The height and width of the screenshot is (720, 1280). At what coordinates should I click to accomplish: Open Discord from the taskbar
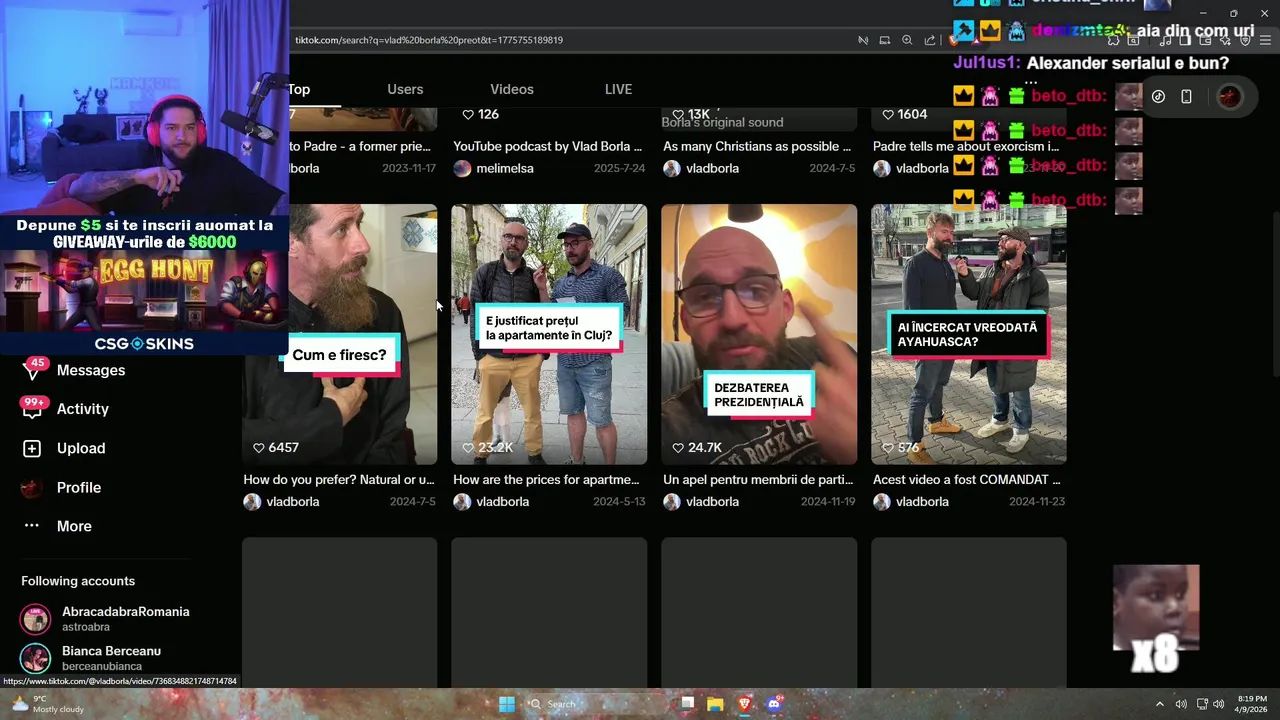coord(773,704)
